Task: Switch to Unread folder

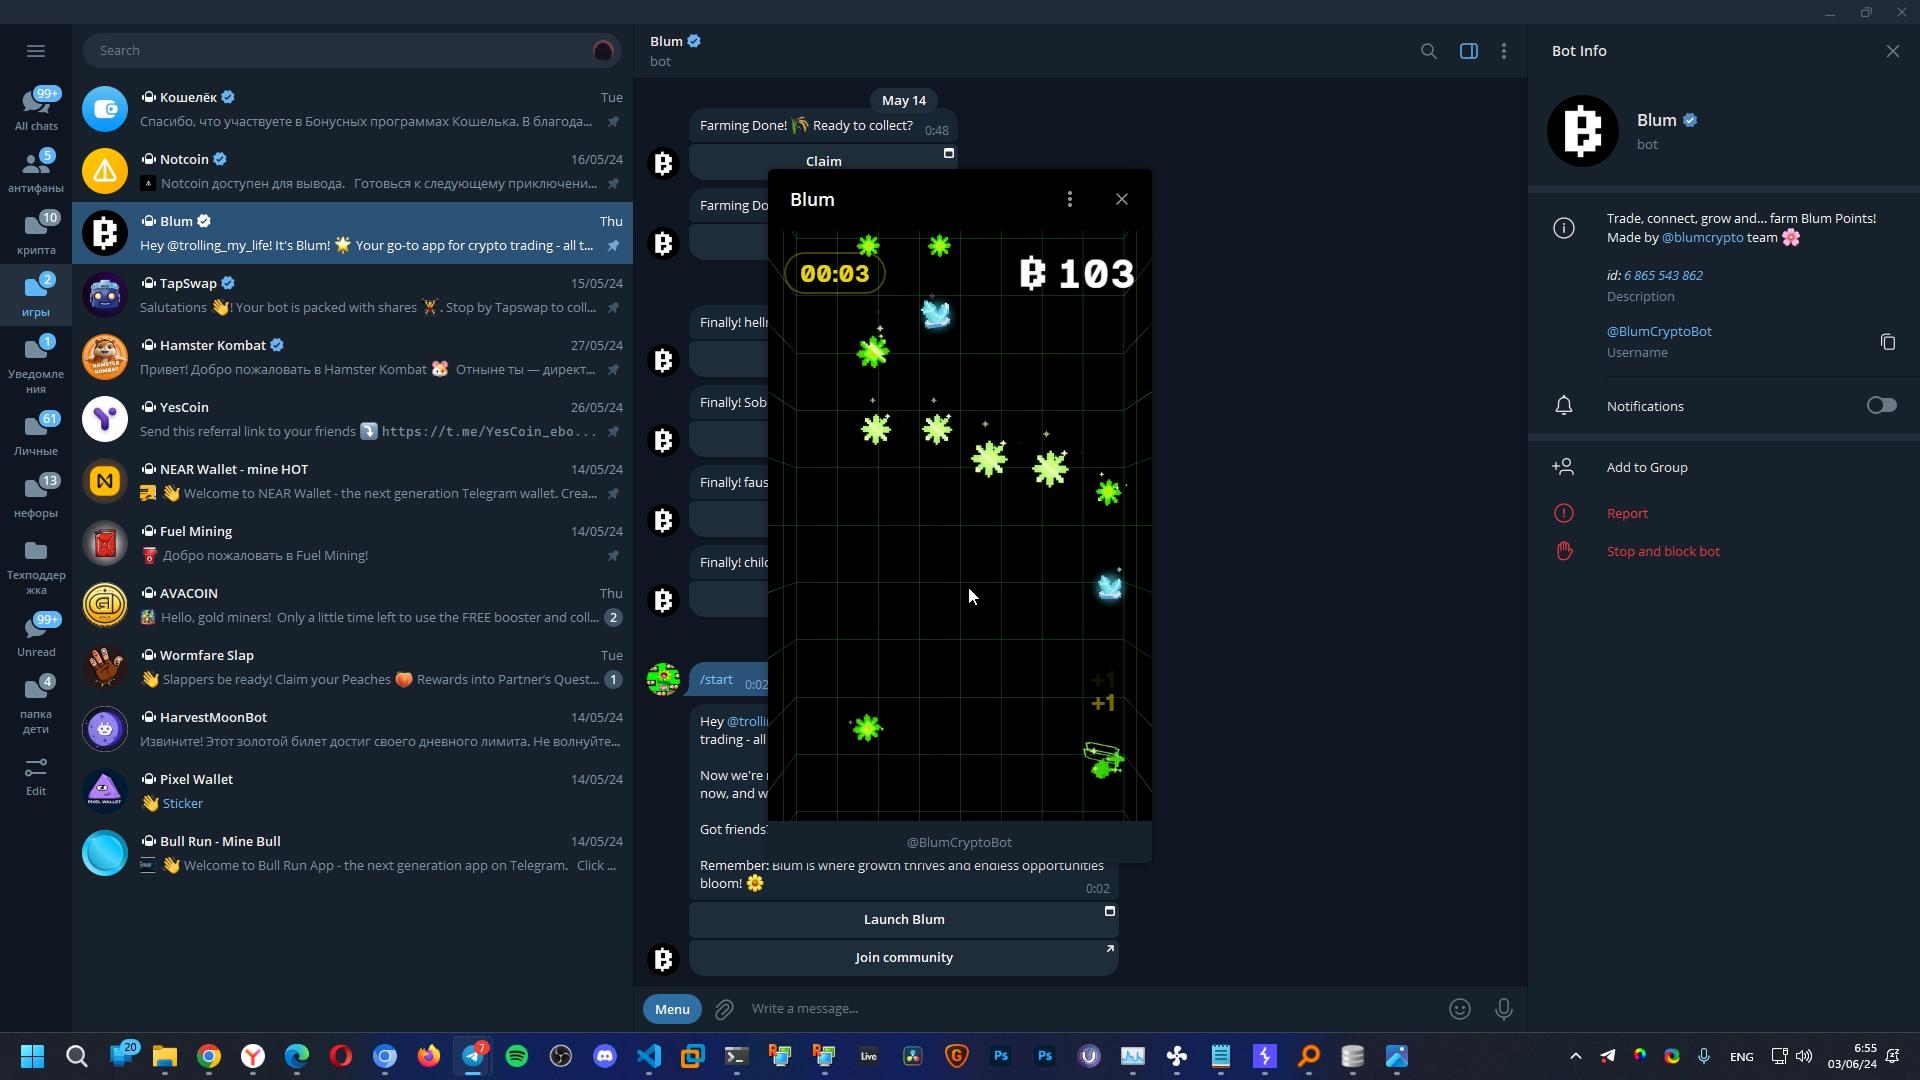Action: tap(36, 635)
